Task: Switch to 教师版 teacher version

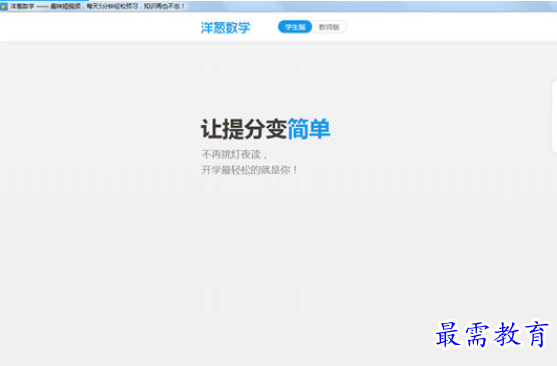Action: click(x=329, y=27)
